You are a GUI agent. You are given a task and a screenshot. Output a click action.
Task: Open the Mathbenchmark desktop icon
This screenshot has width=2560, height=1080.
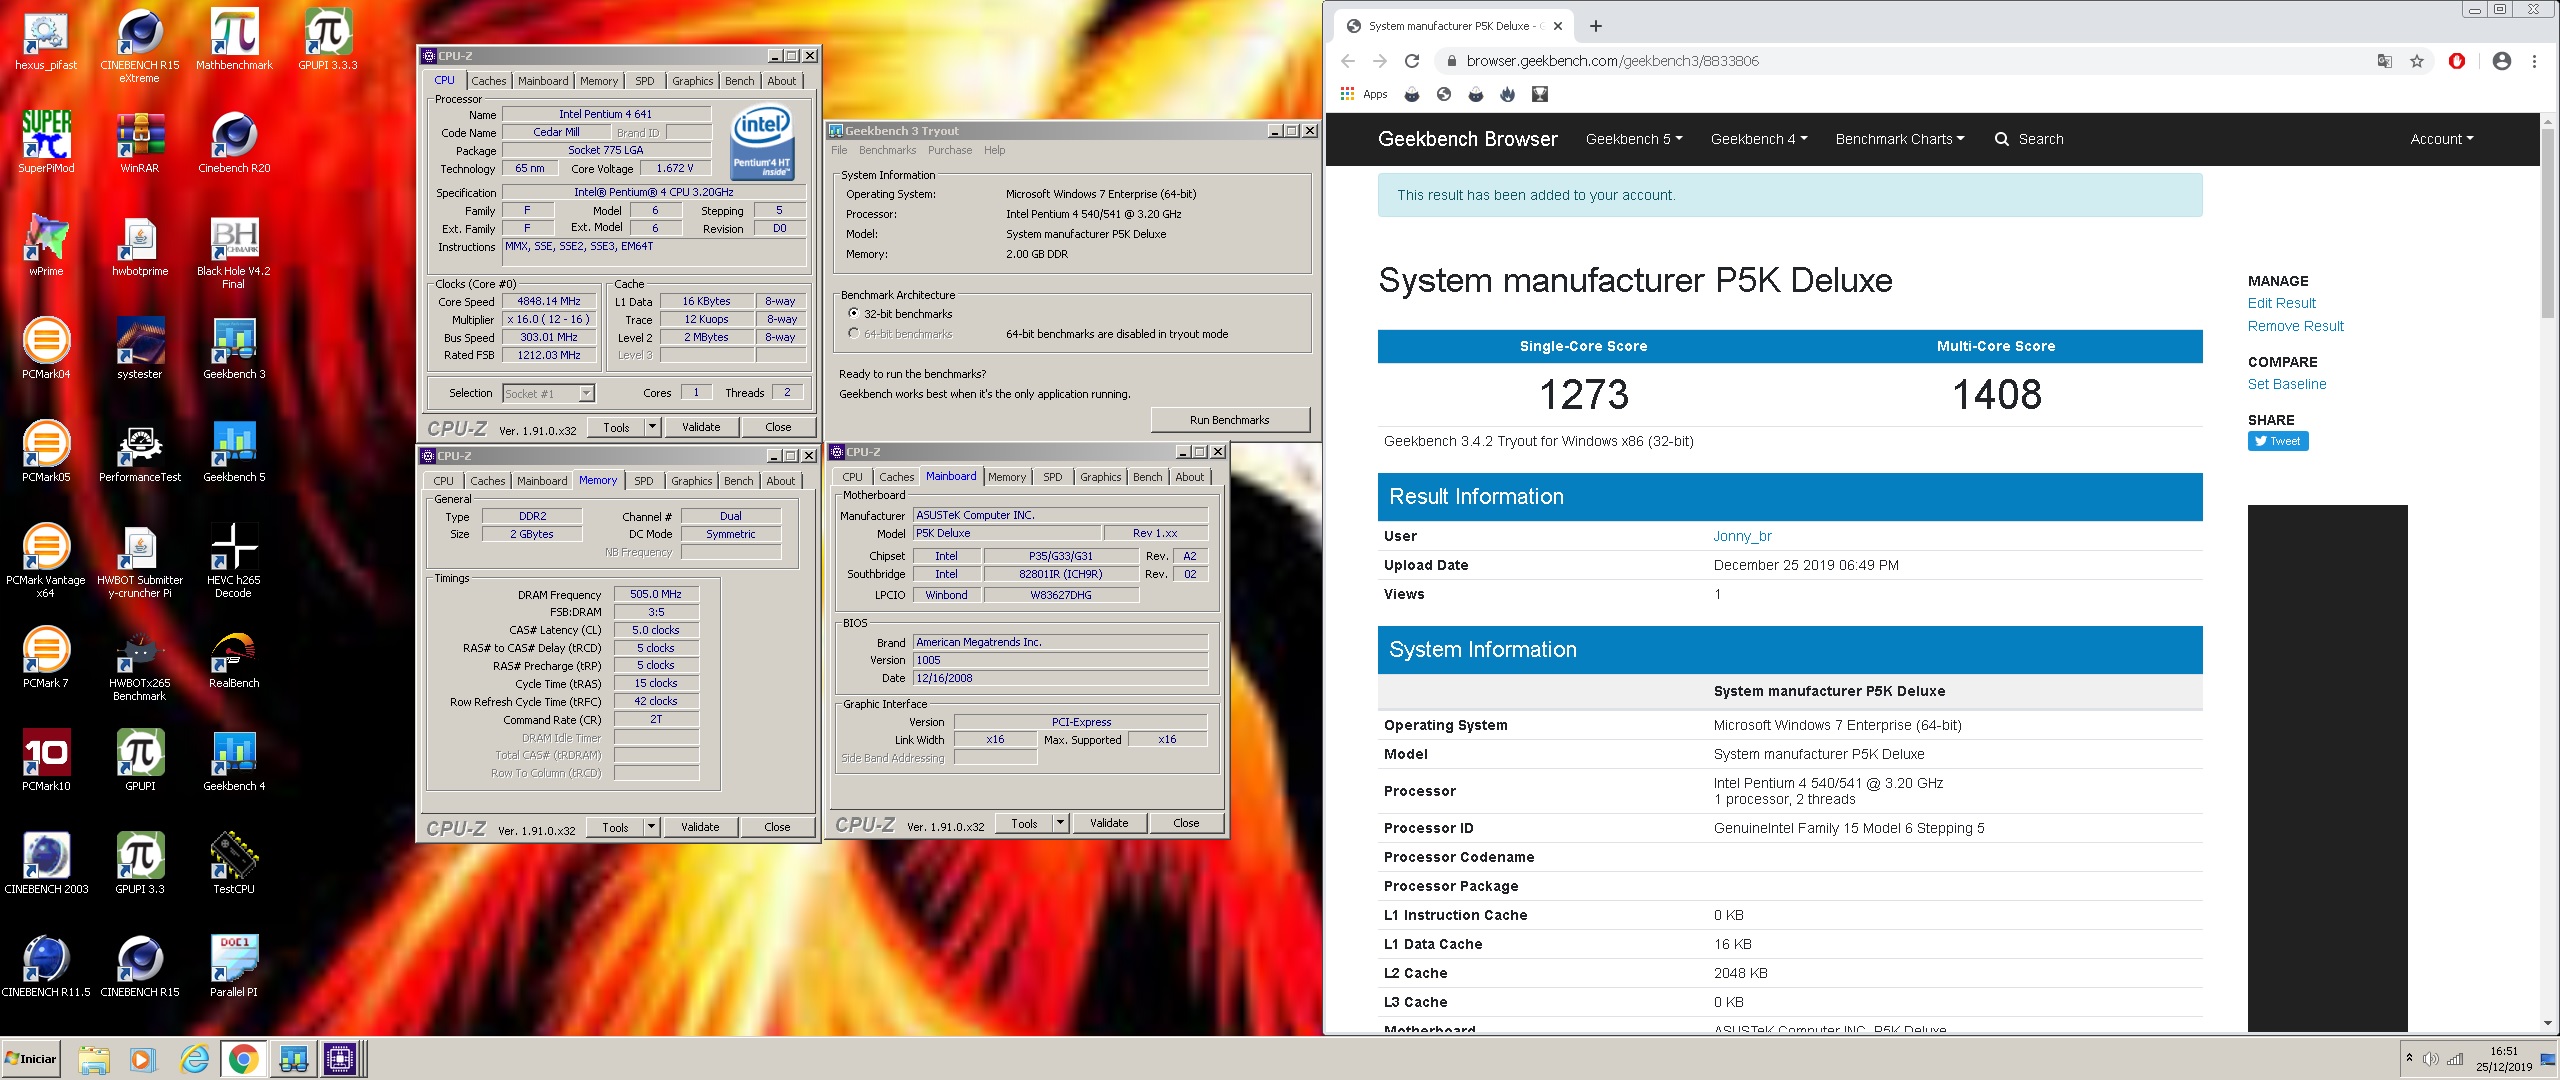pos(234,40)
